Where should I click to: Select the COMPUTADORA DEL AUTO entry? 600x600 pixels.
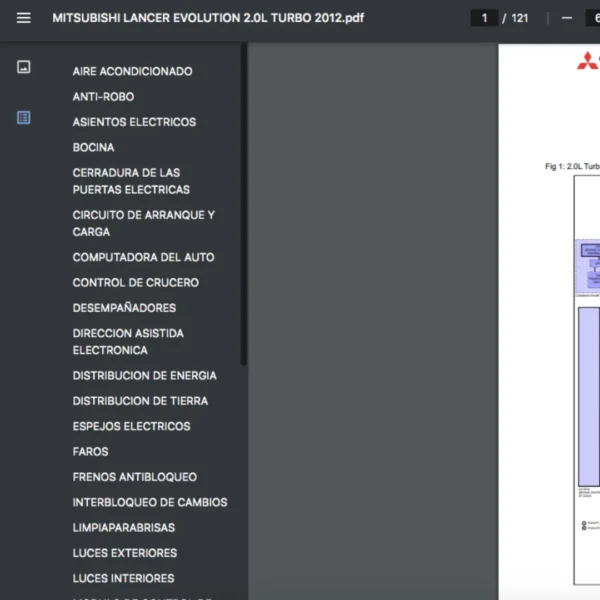pyautogui.click(x=143, y=257)
